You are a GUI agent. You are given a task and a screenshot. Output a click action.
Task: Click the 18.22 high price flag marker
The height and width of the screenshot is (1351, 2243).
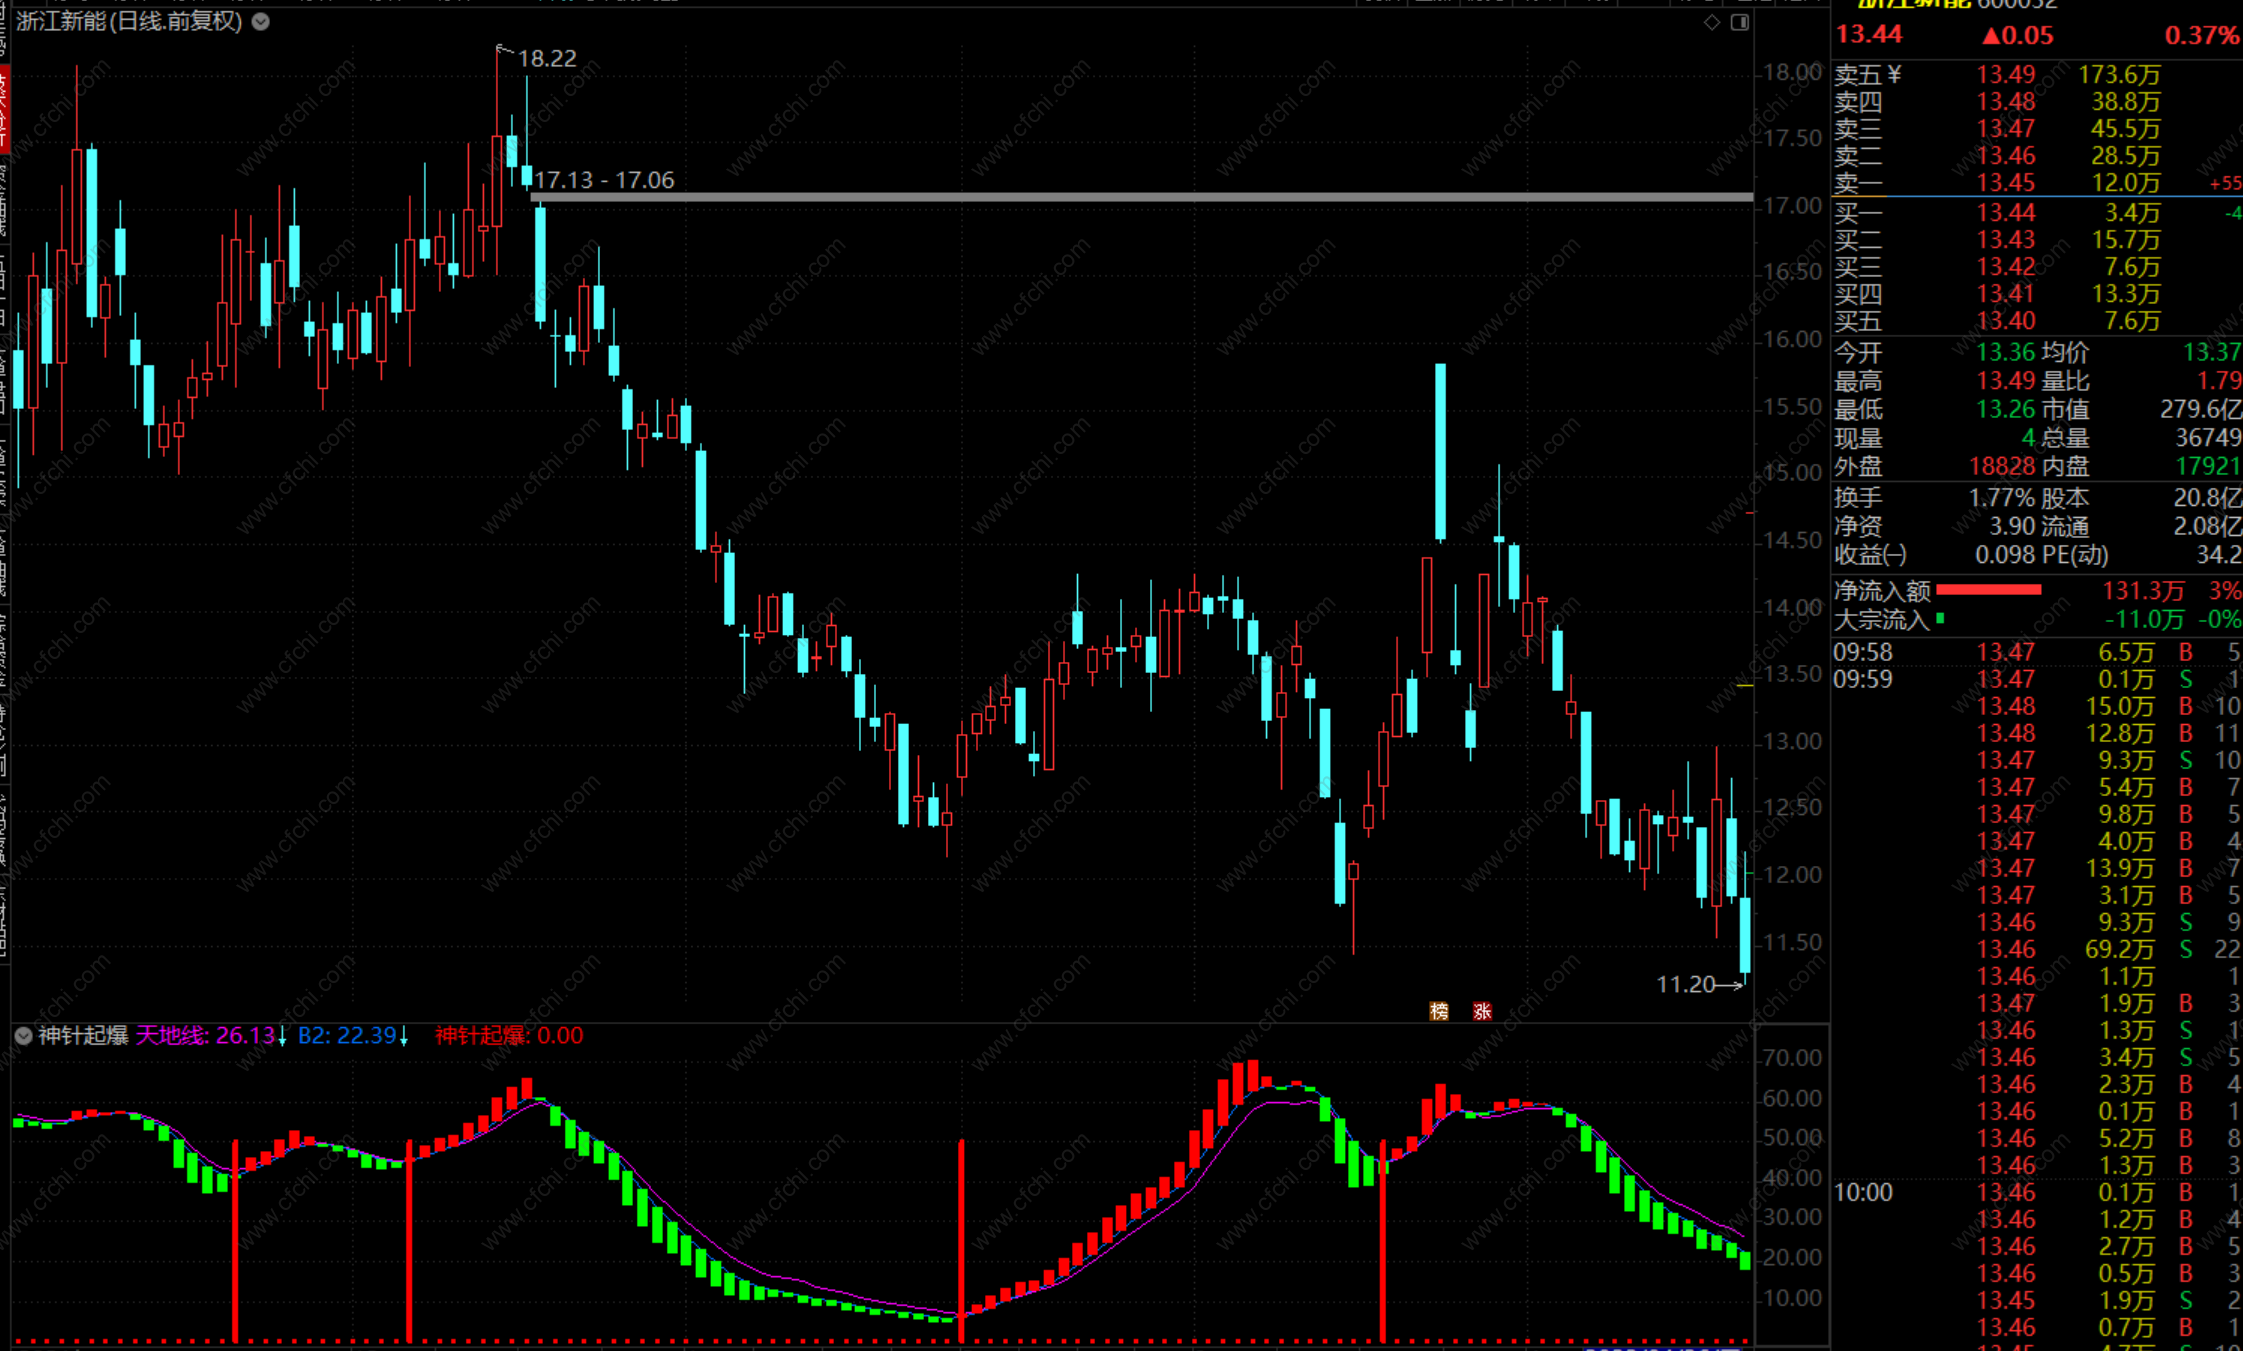pyautogui.click(x=546, y=58)
